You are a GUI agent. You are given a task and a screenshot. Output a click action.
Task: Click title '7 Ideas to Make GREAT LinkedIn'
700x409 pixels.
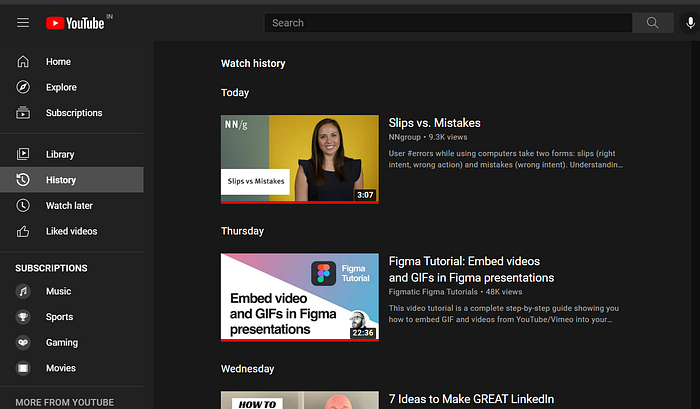[x=471, y=399]
